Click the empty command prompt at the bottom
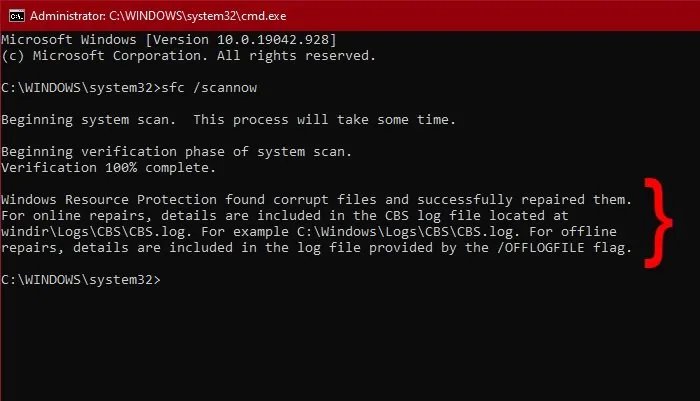The width and height of the screenshot is (700, 401). coord(80,281)
